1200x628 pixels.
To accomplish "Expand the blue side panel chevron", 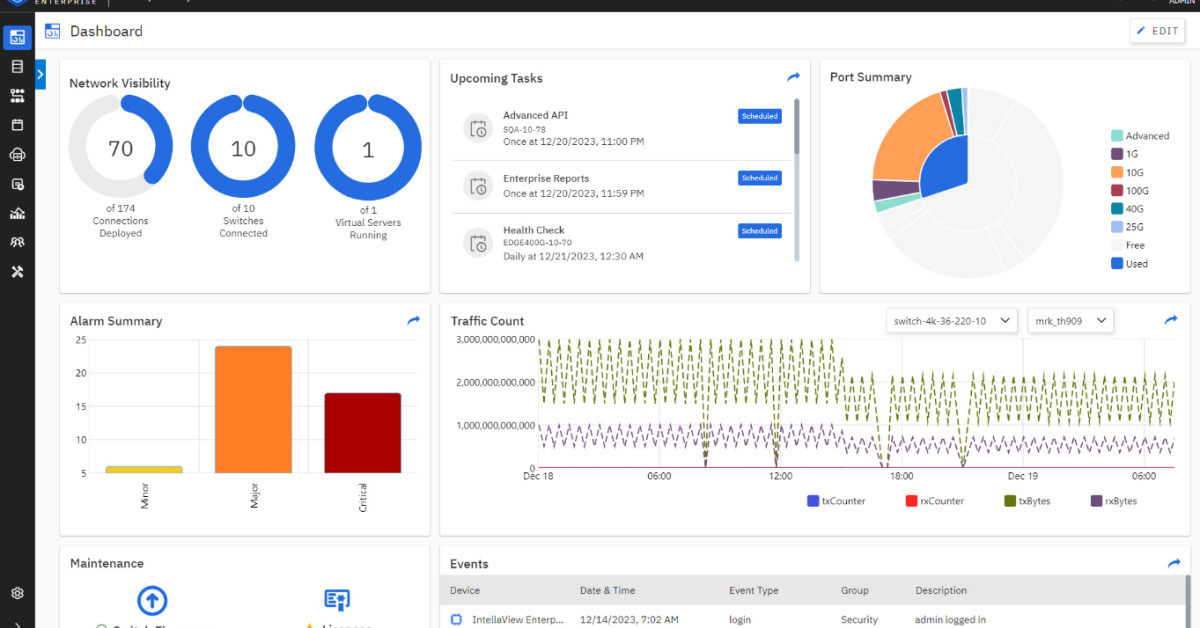I will [40, 74].
